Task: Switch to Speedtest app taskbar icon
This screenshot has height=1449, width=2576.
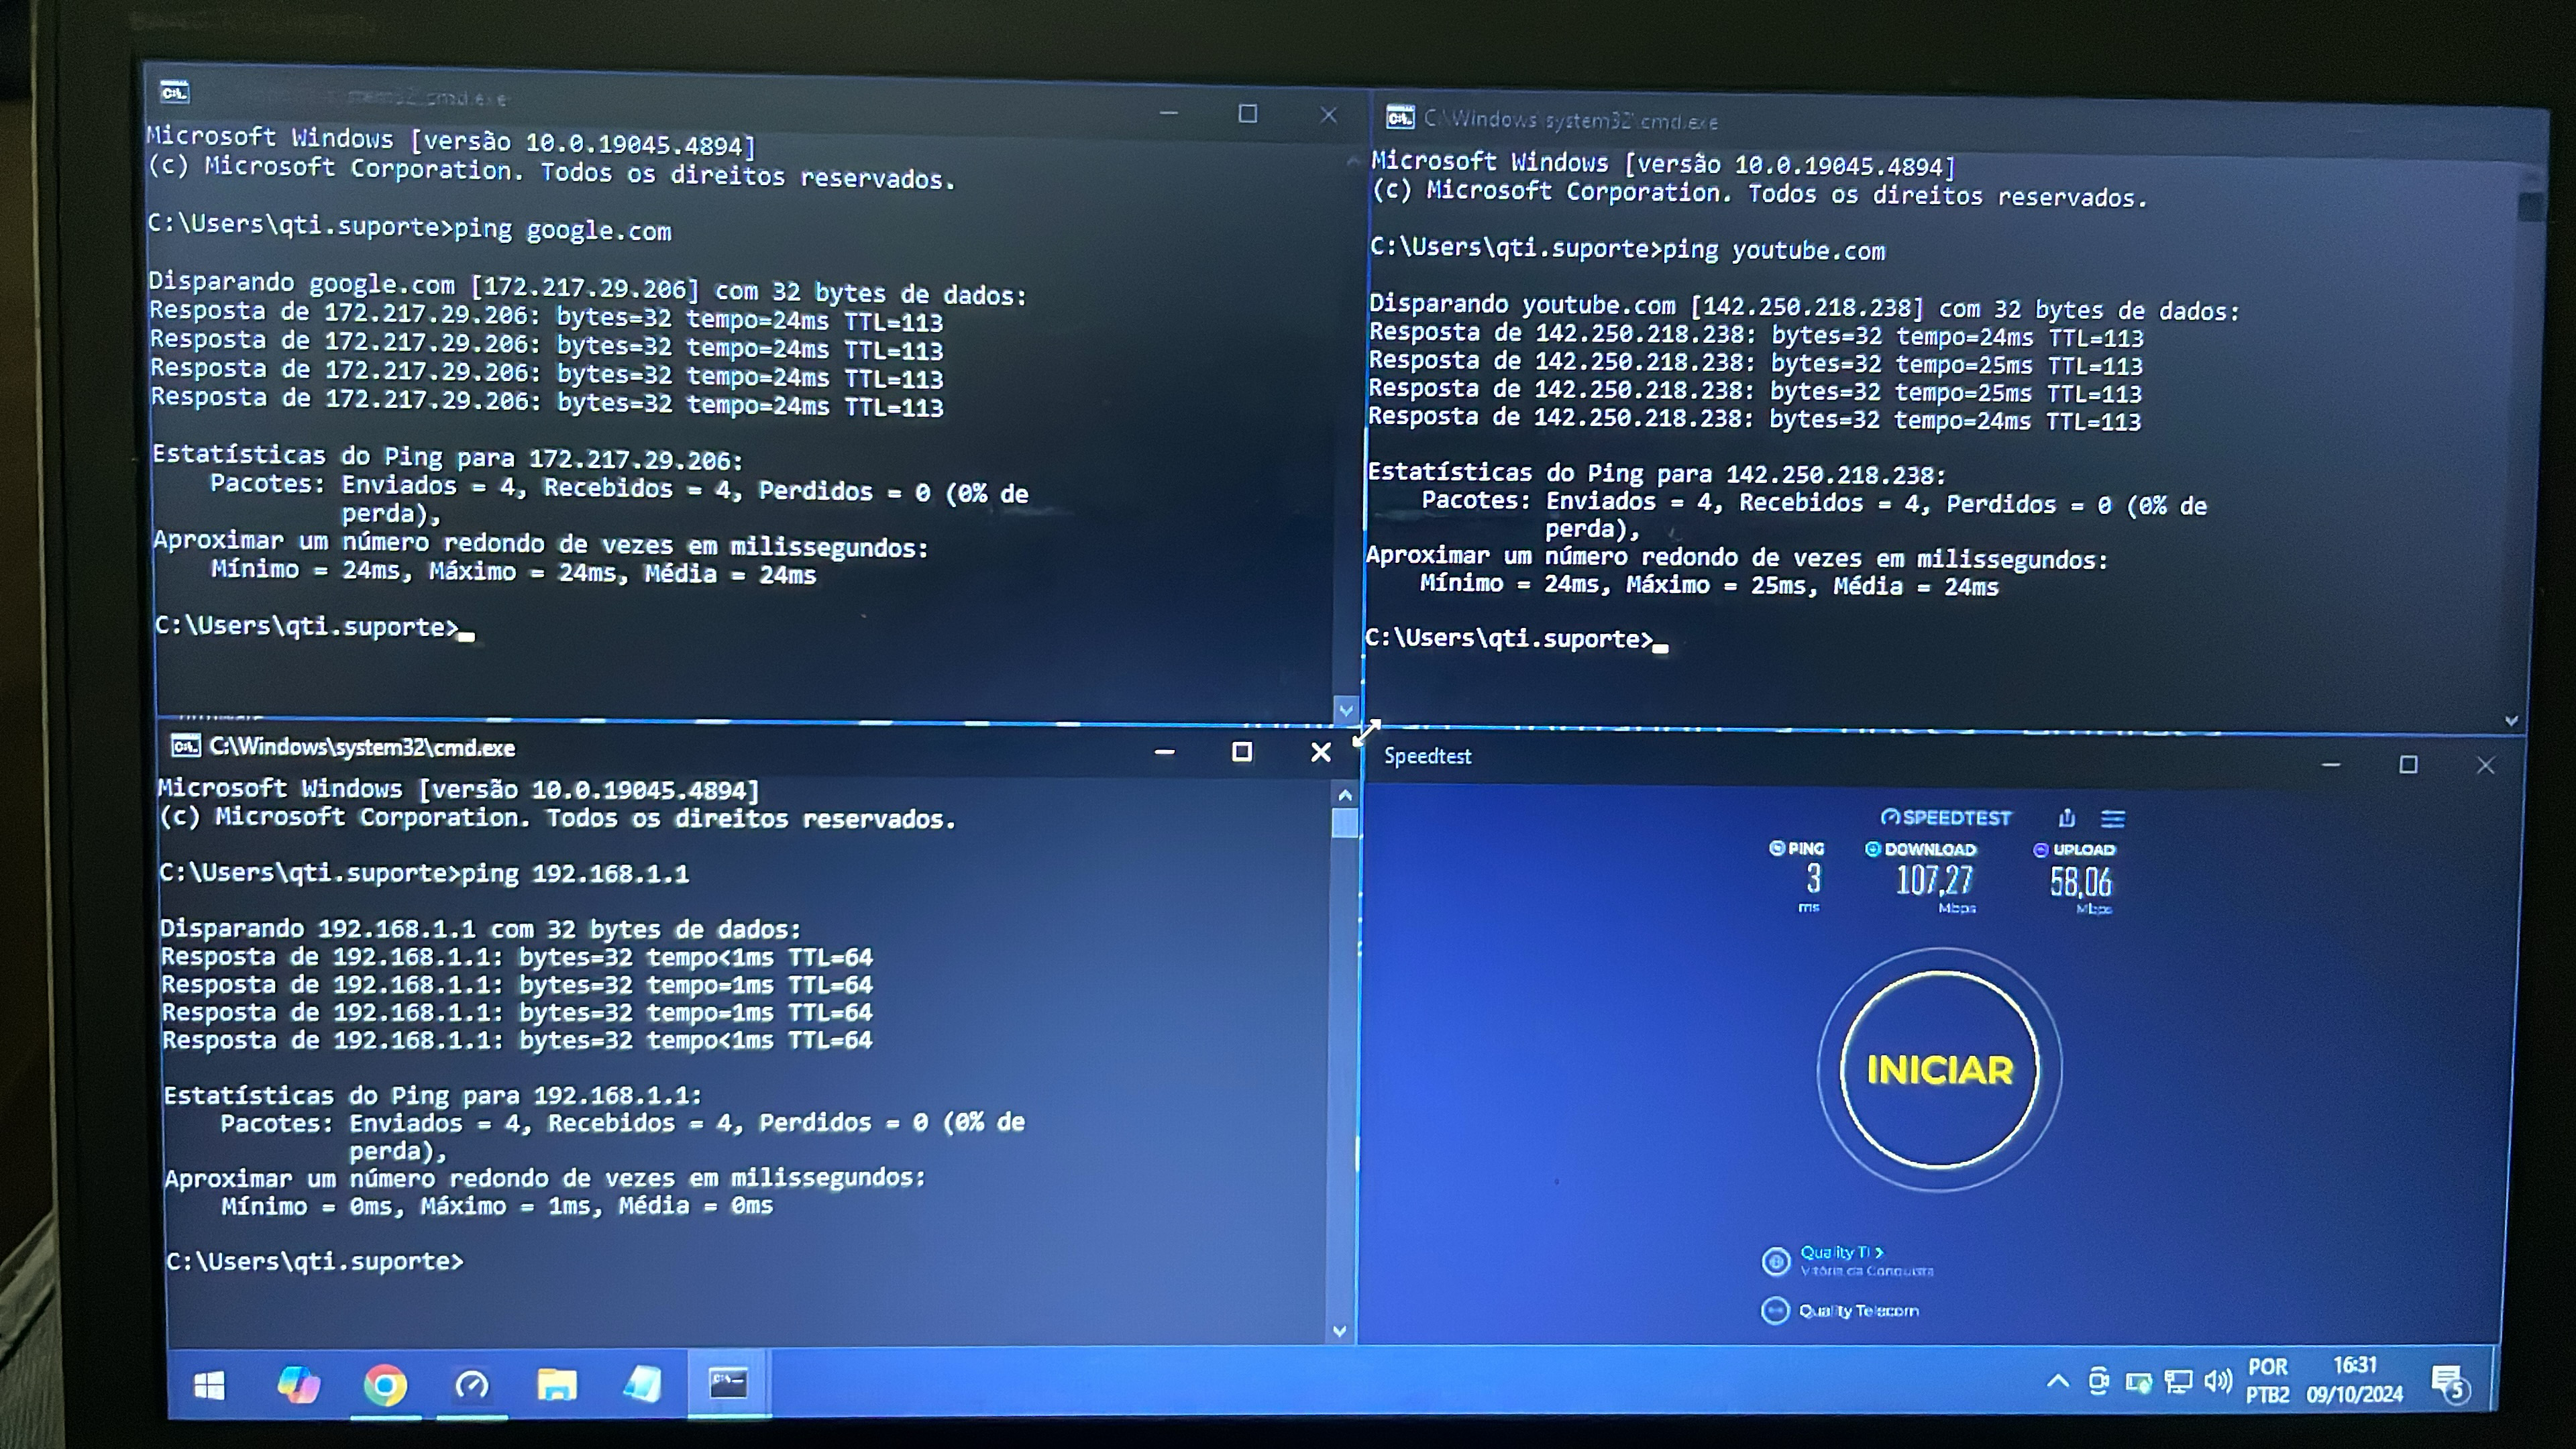Action: (472, 1385)
